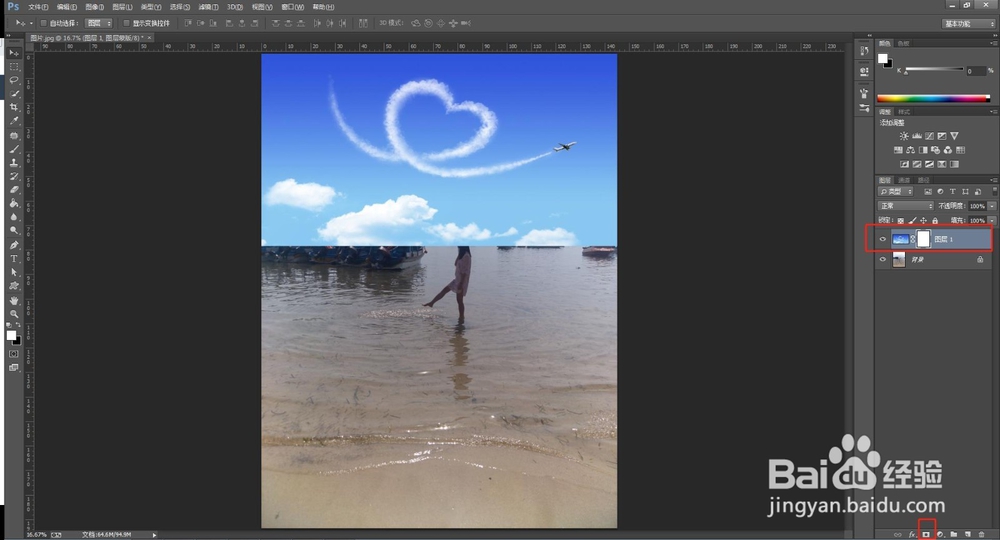The width and height of the screenshot is (1000, 540).
Task: Click Add Layer Mask button at panel bottom
Action: (926, 534)
